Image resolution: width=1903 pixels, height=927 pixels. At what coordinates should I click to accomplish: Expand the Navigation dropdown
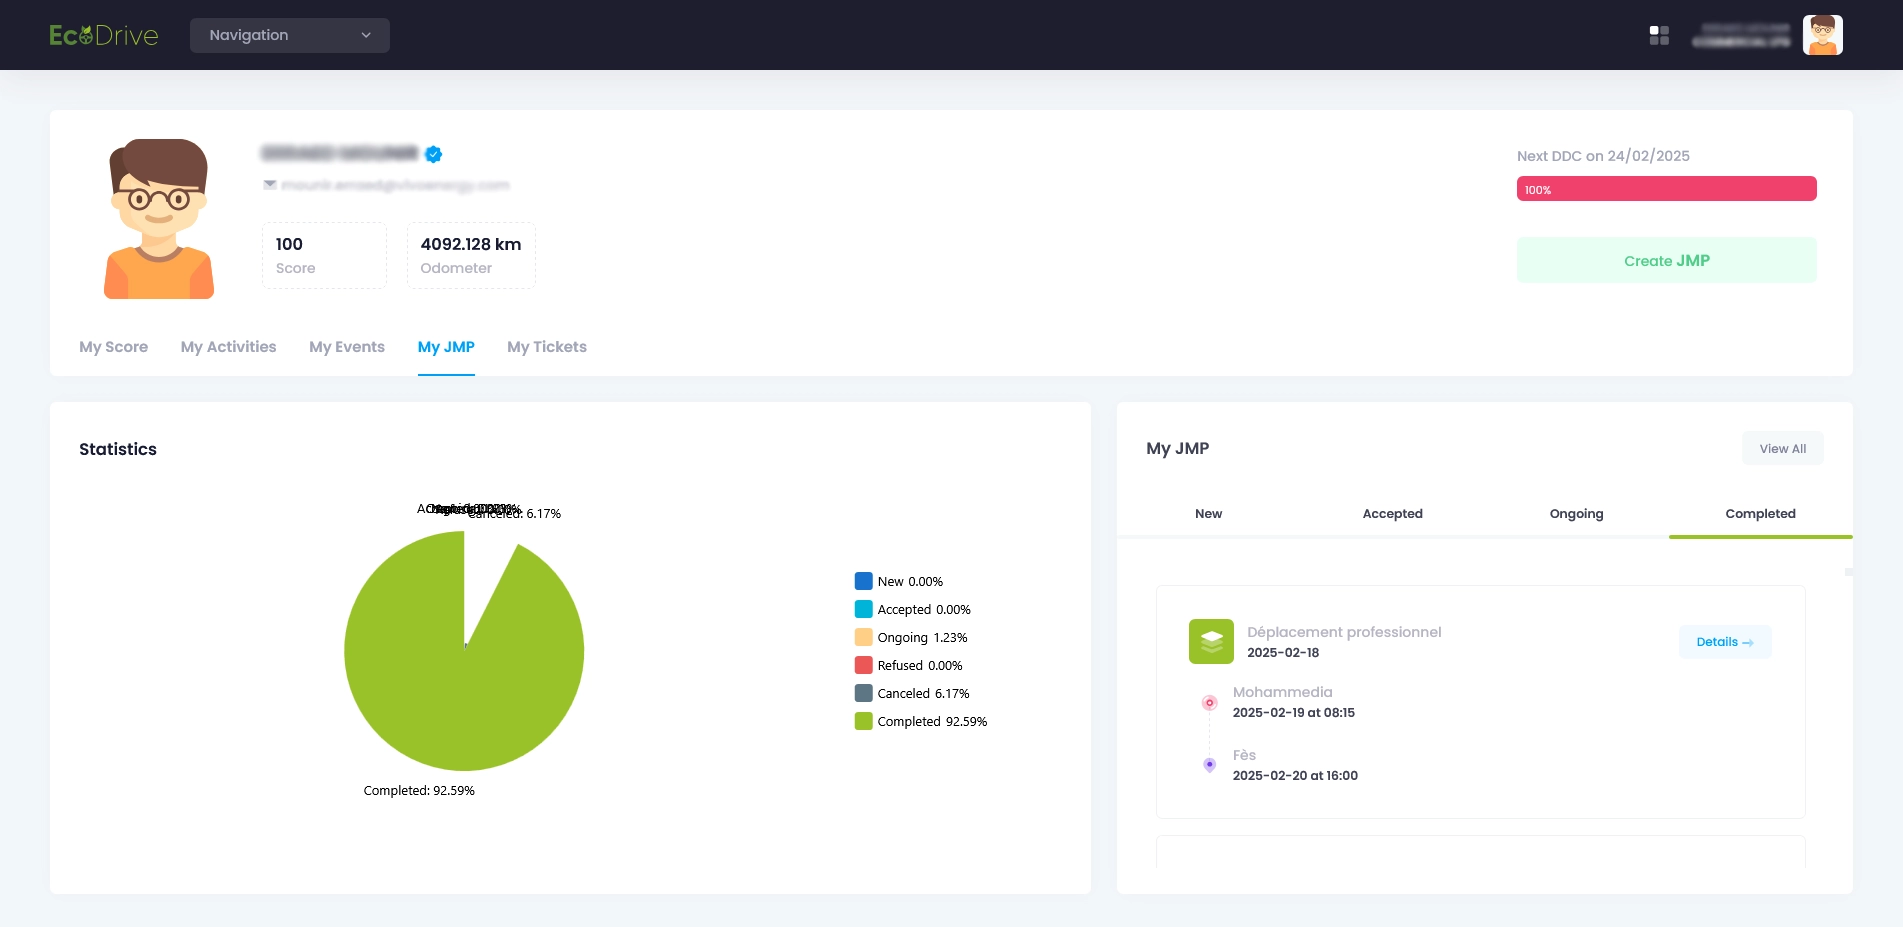click(289, 35)
